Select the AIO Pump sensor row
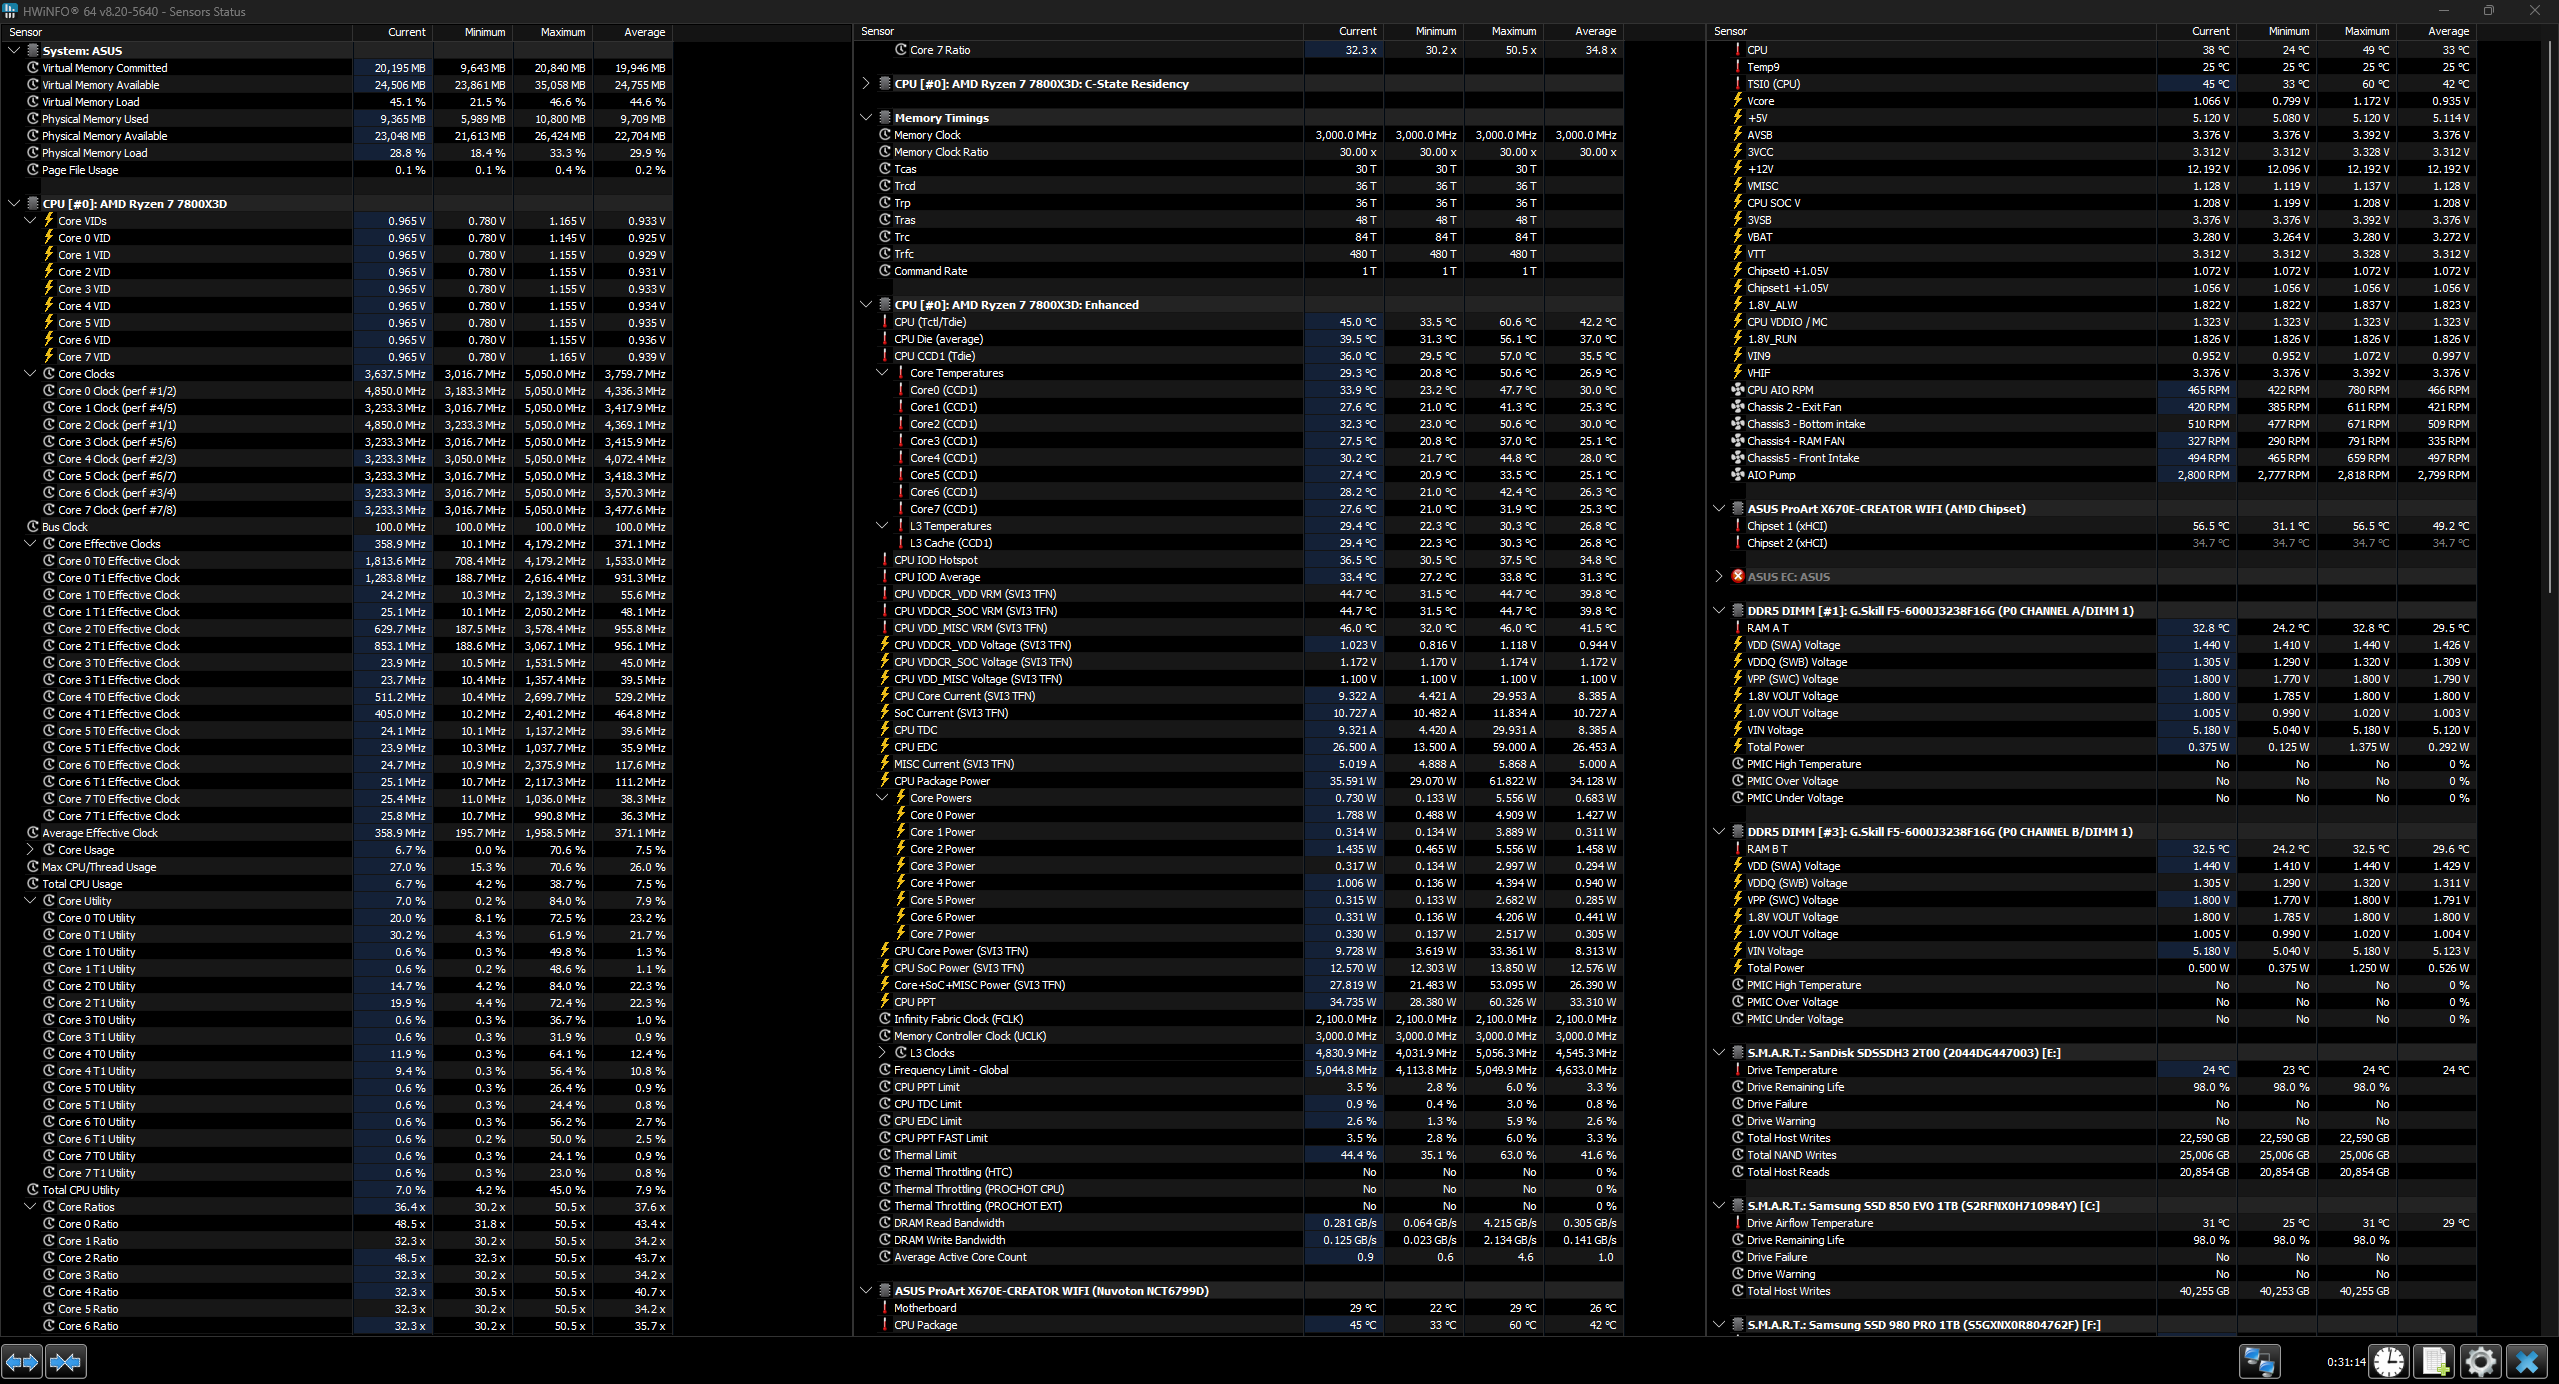2559x1384 pixels. click(1771, 475)
